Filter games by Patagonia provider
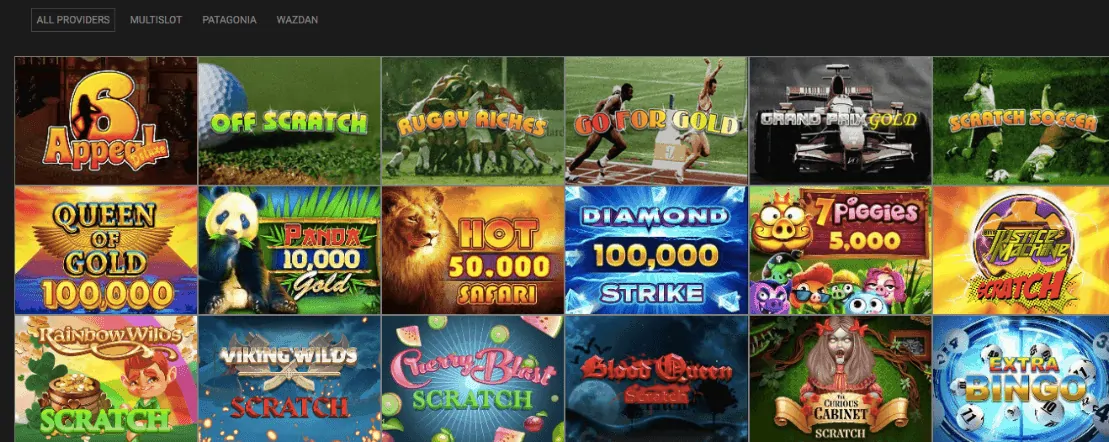Screen dimensions: 1109x442 pyautogui.click(x=229, y=20)
